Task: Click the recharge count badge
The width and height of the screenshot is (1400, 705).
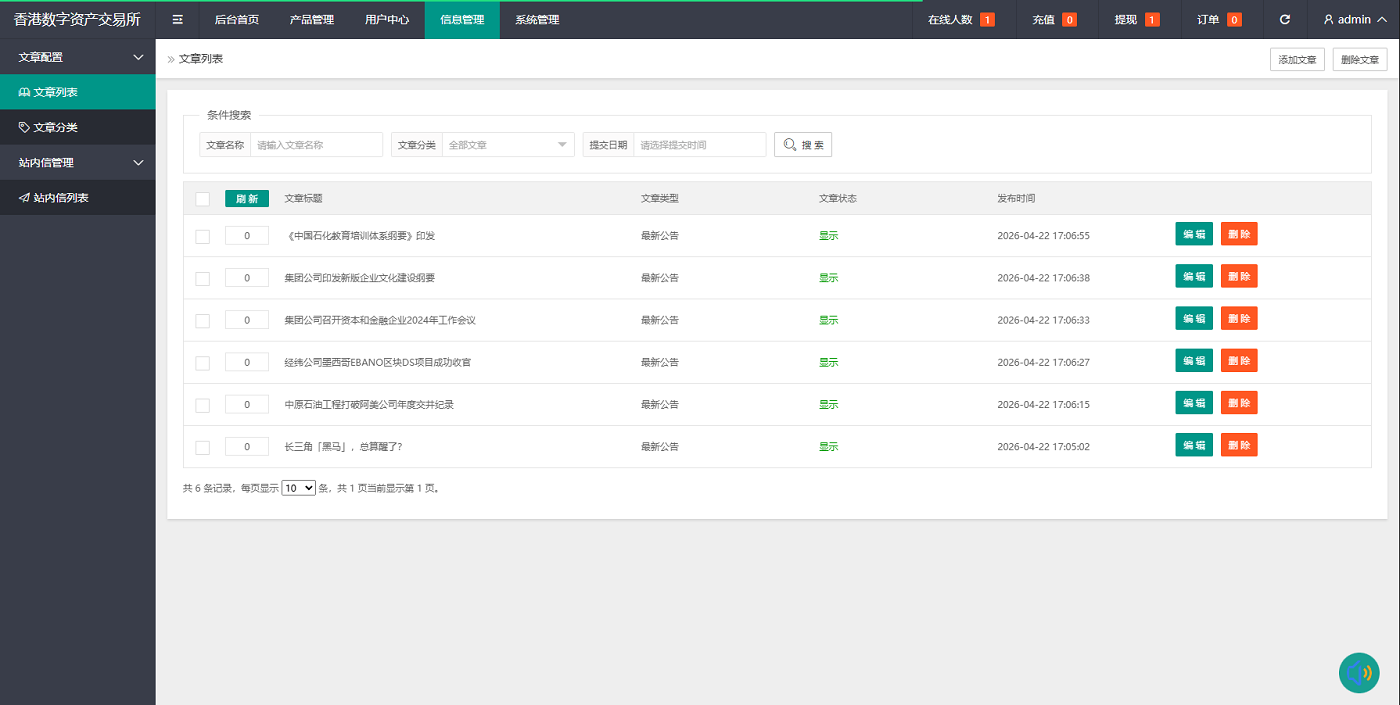Action: tap(1069, 20)
